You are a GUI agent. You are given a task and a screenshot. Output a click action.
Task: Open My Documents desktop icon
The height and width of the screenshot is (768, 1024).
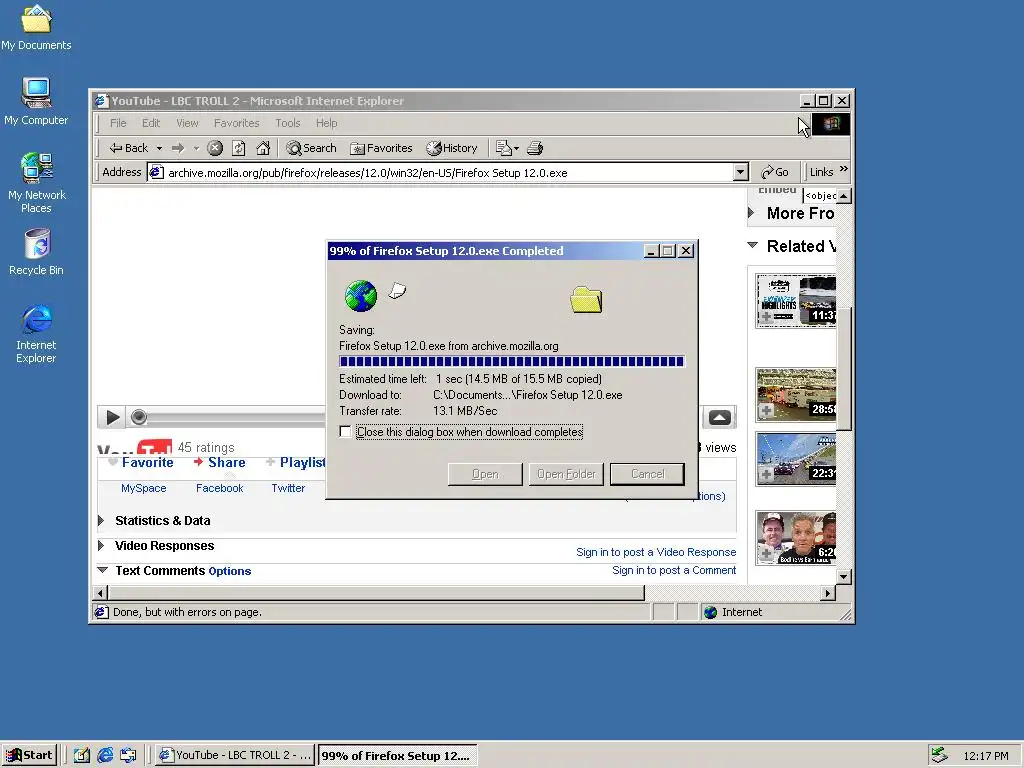36,28
